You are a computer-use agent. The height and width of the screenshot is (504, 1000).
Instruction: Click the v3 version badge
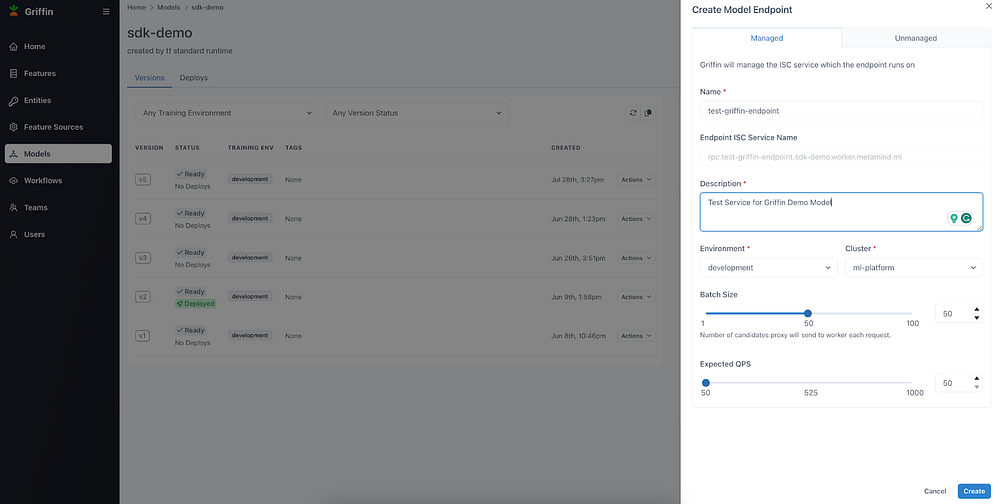coord(142,258)
